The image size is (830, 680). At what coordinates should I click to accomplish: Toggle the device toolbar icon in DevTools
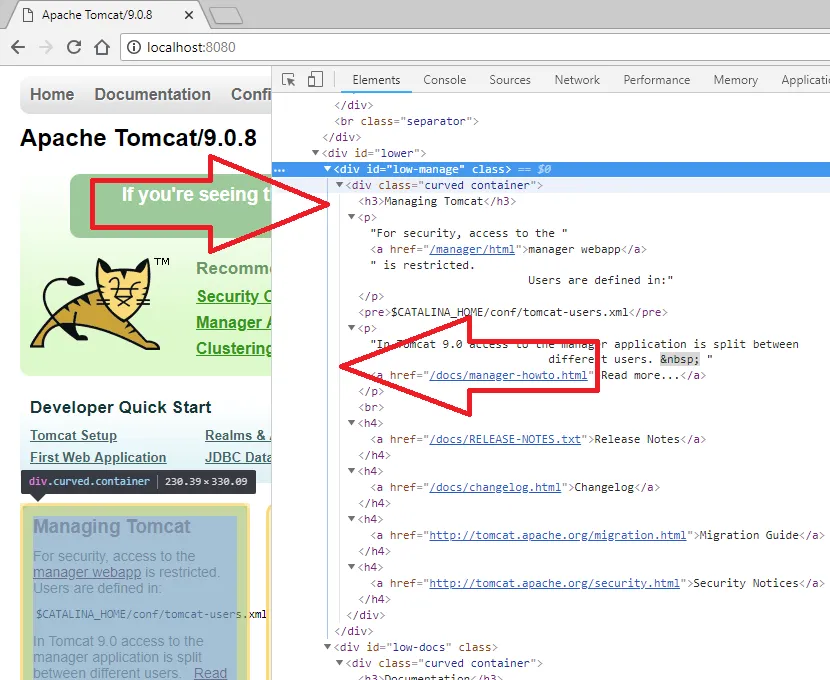tap(315, 79)
